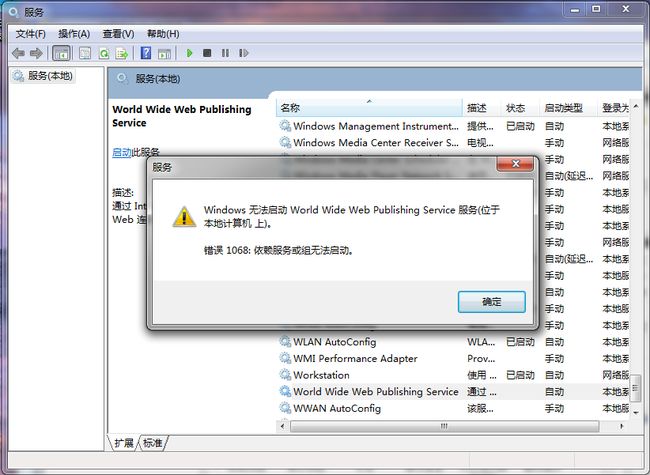The height and width of the screenshot is (475, 650).
Task: Click 已启动 status in Workstation row
Action: (x=520, y=375)
